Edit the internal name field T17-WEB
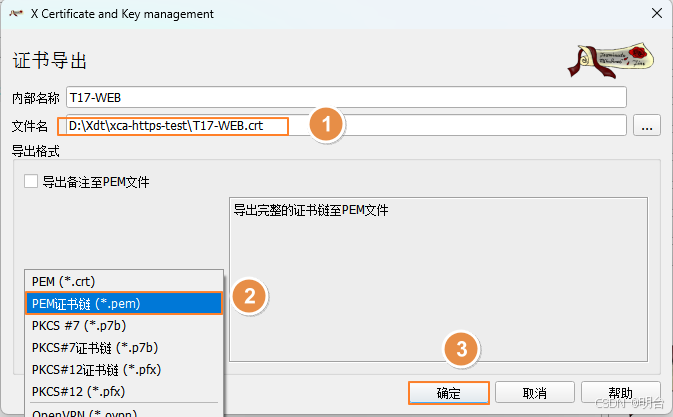Viewport: 673px width, 417px height. click(x=346, y=97)
